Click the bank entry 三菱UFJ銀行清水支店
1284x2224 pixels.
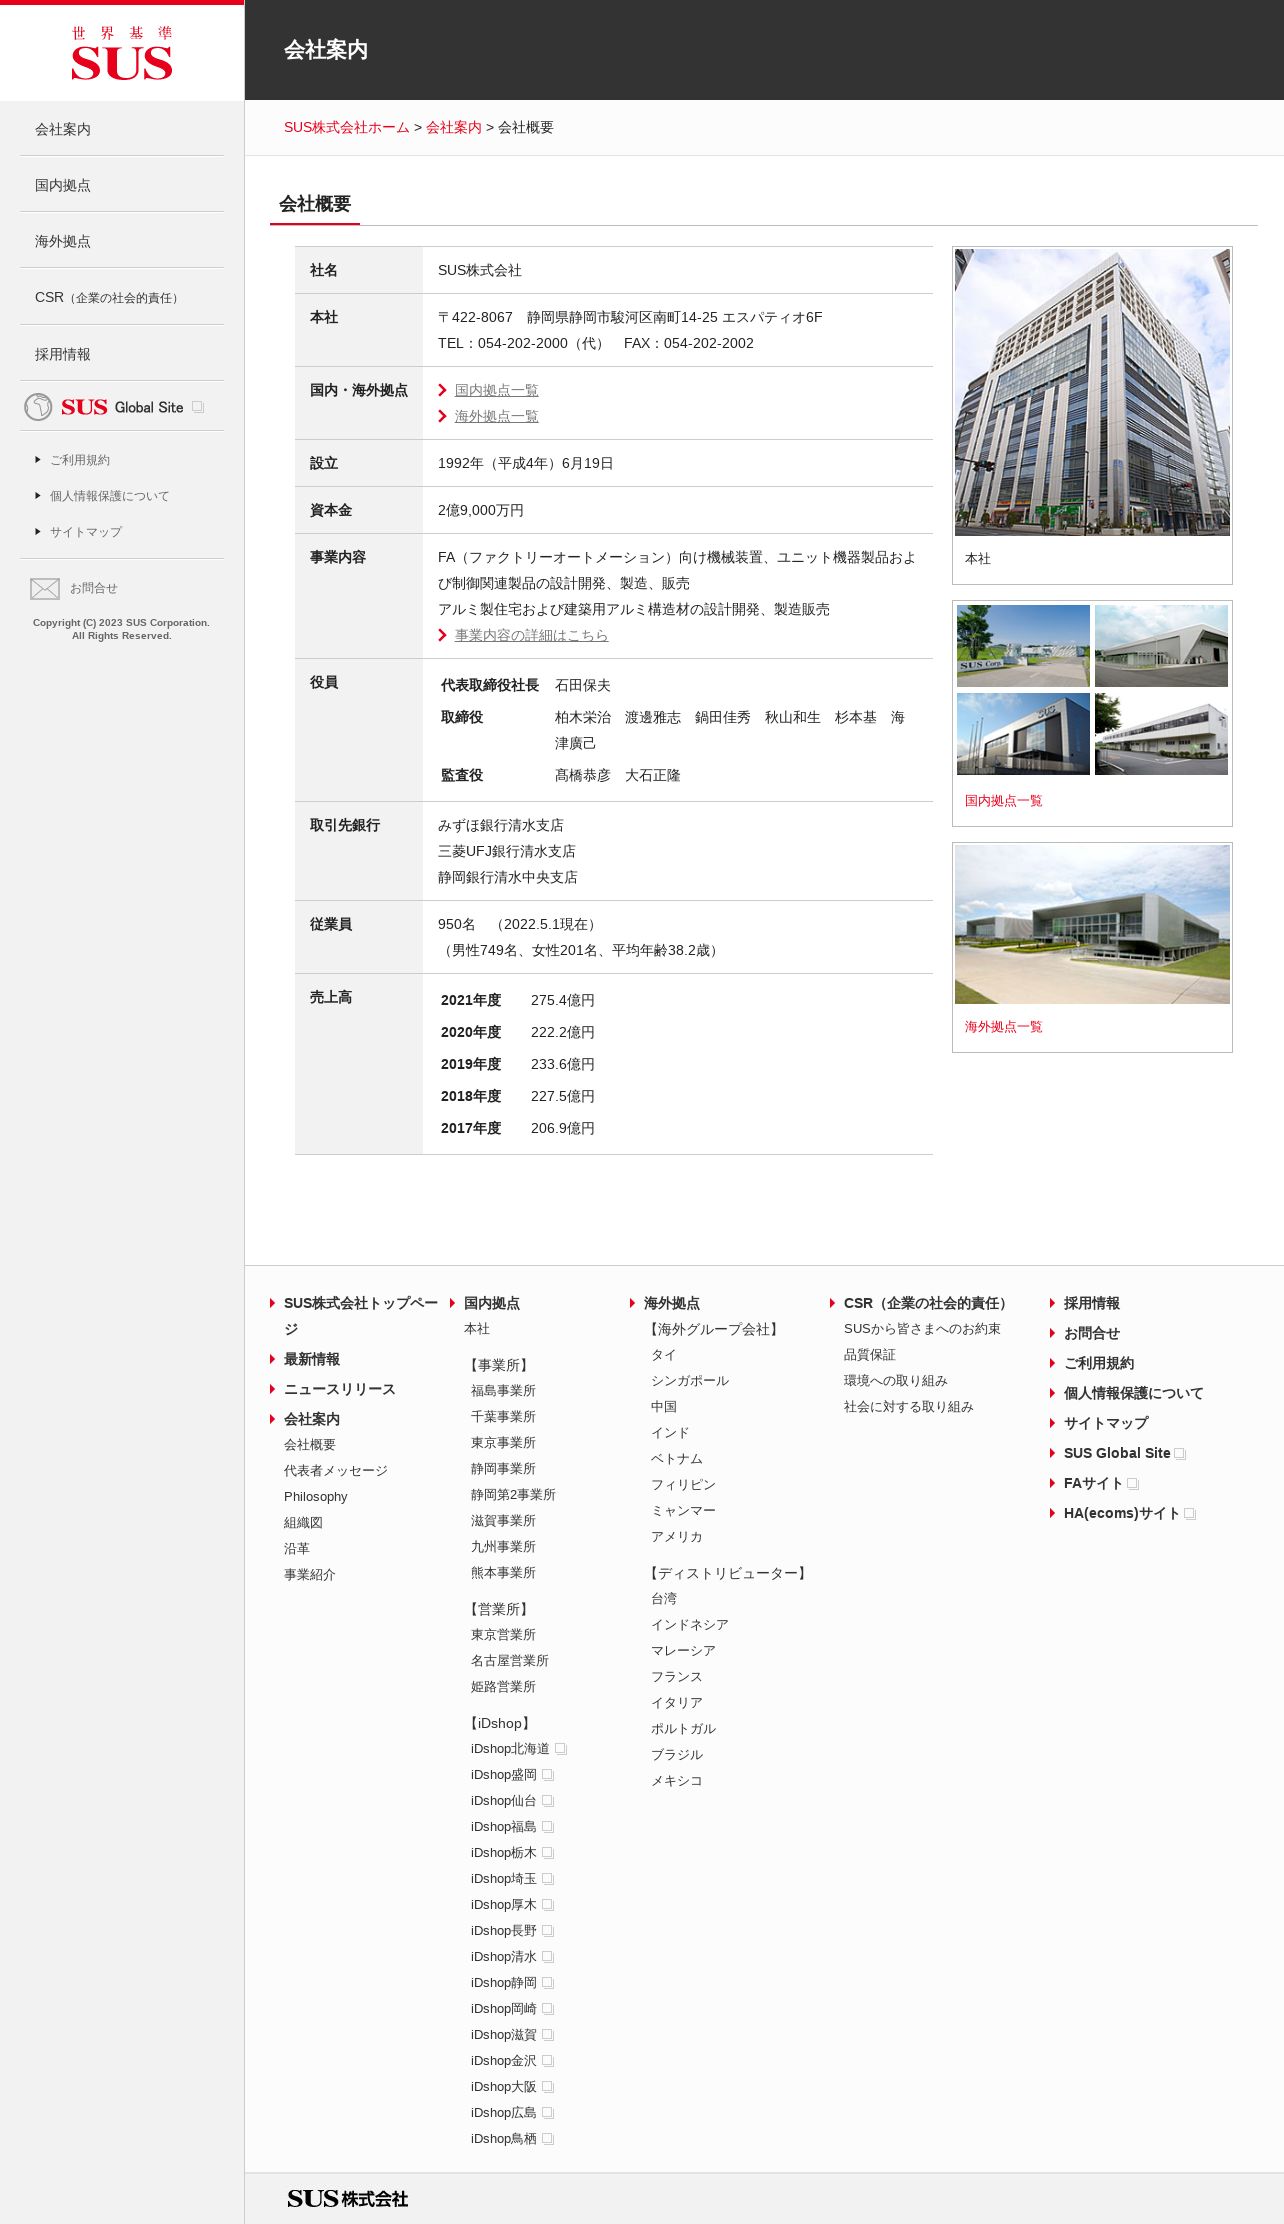click(x=507, y=851)
